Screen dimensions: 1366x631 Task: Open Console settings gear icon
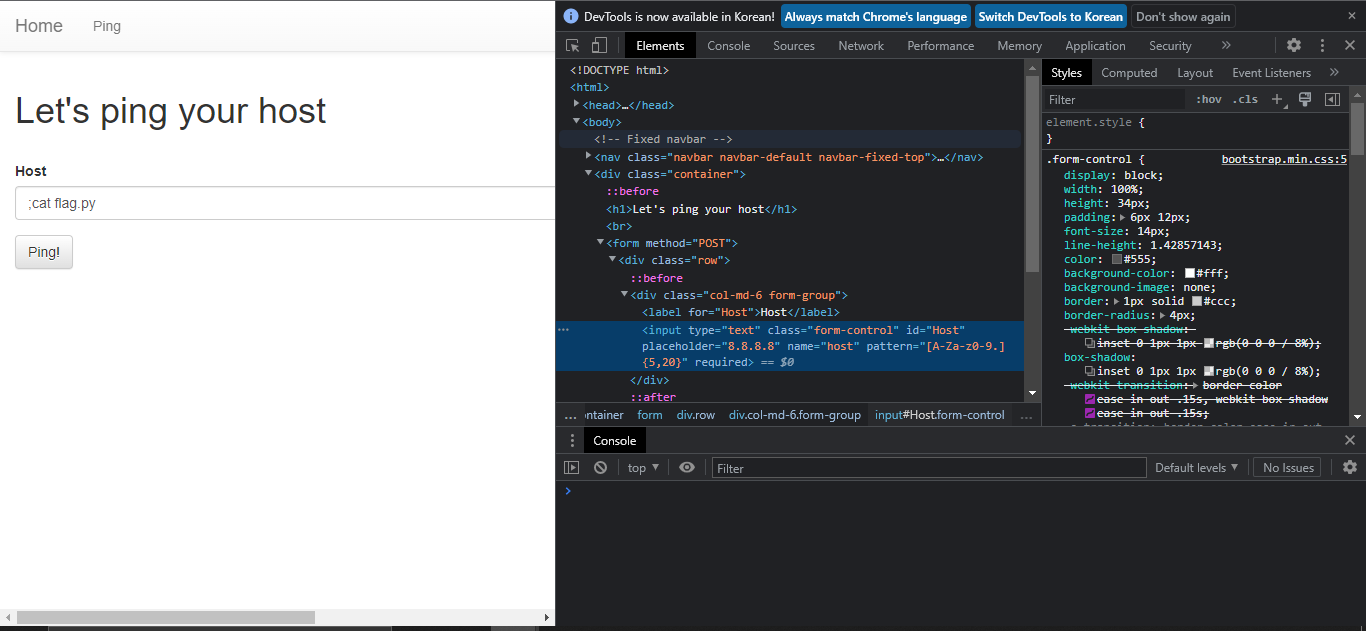click(1350, 467)
